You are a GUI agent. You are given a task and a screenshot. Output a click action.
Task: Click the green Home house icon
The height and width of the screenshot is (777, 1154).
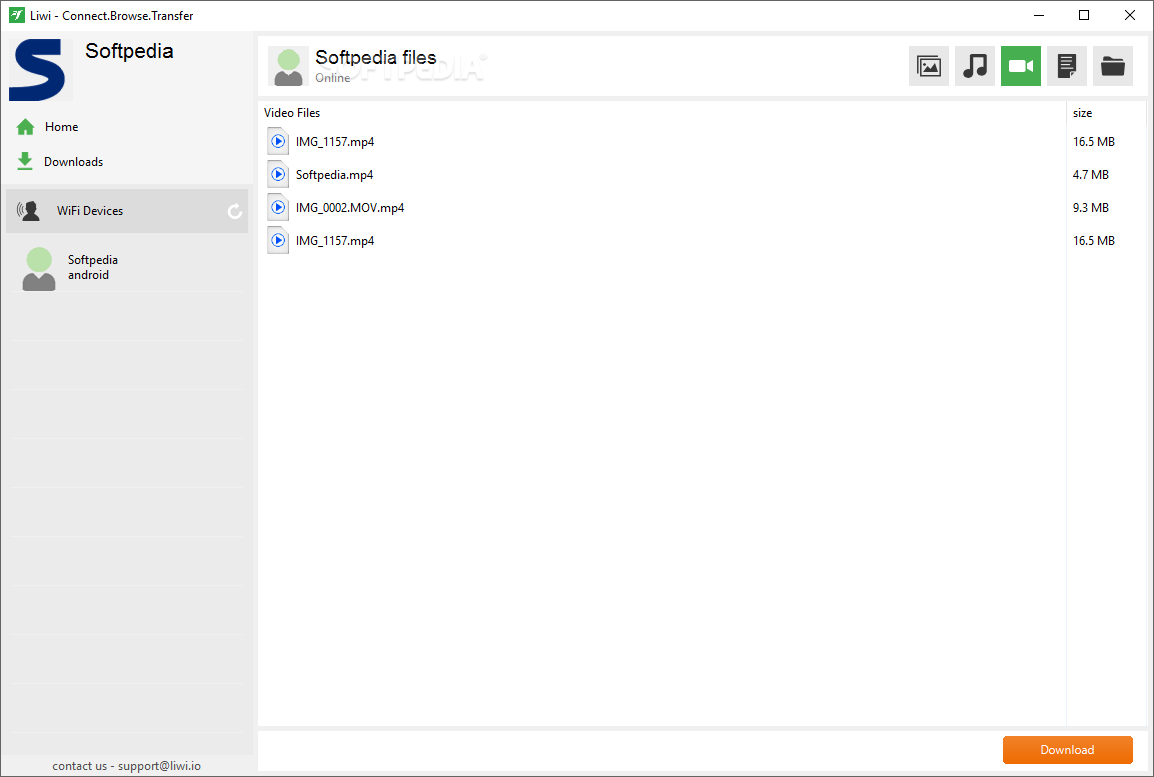pyautogui.click(x=25, y=127)
